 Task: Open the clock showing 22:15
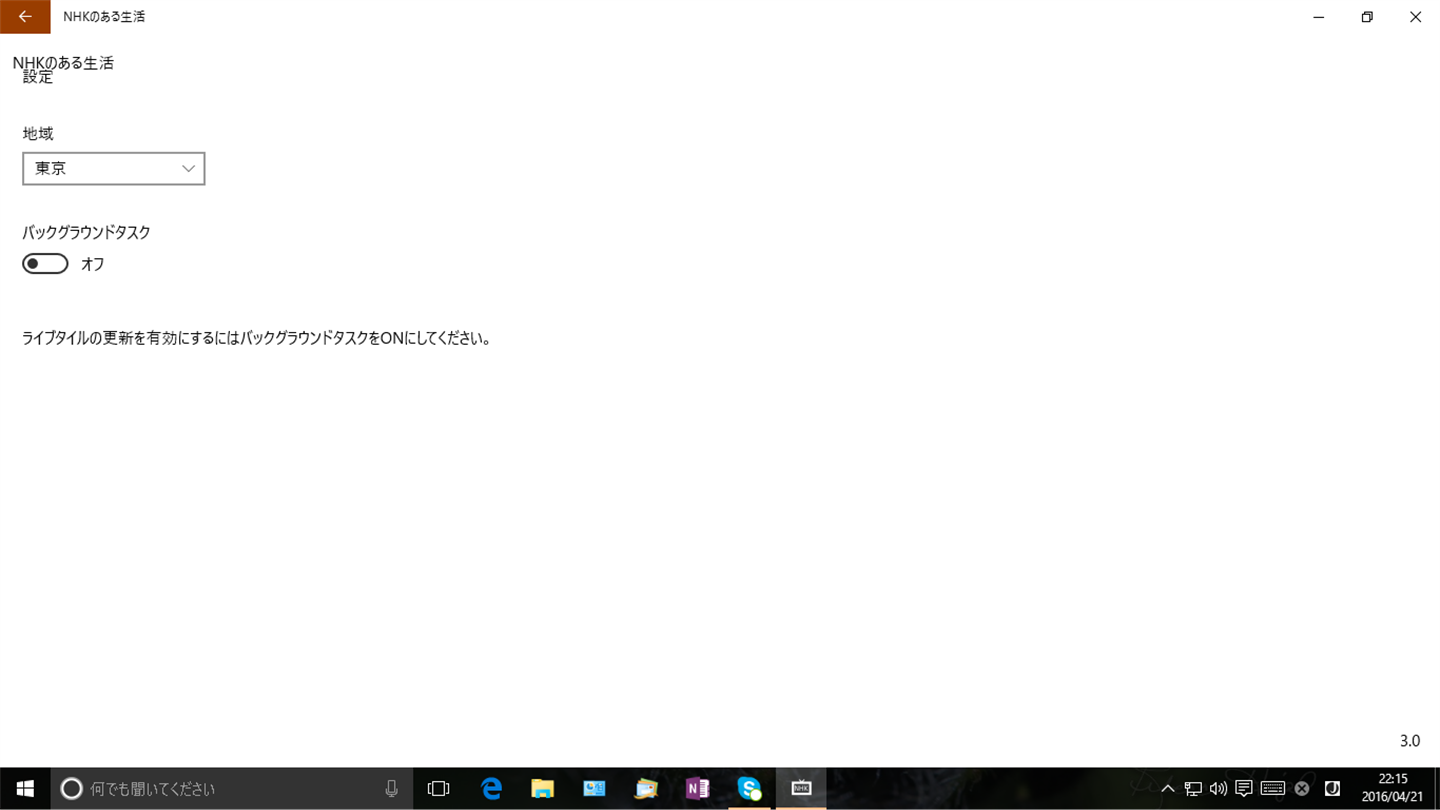[x=1392, y=789]
